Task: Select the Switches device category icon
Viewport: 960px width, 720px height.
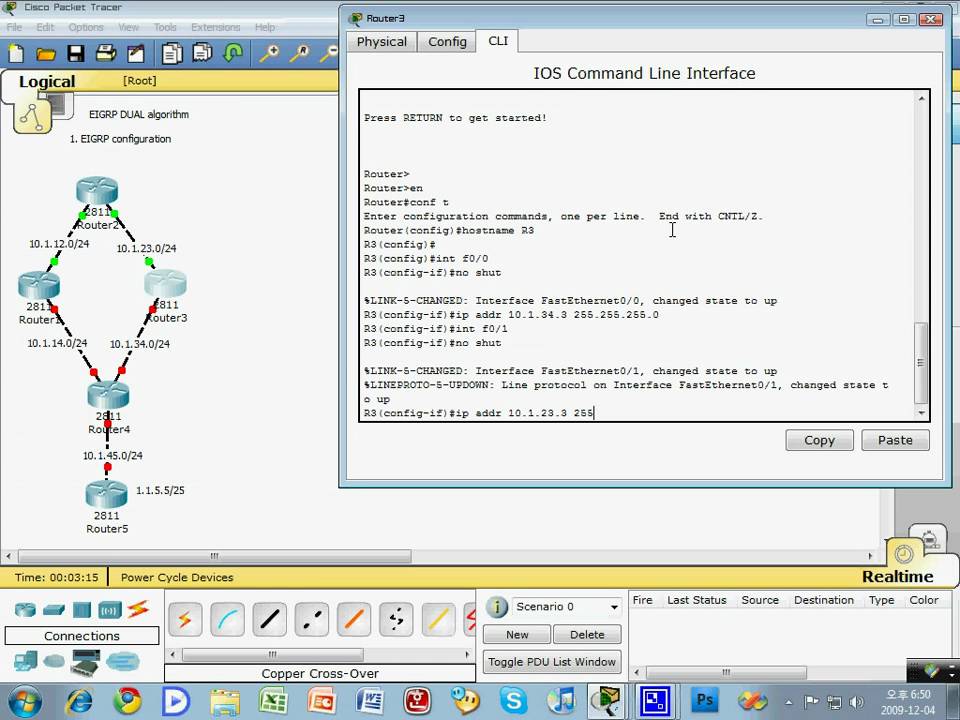Action: tap(54, 610)
